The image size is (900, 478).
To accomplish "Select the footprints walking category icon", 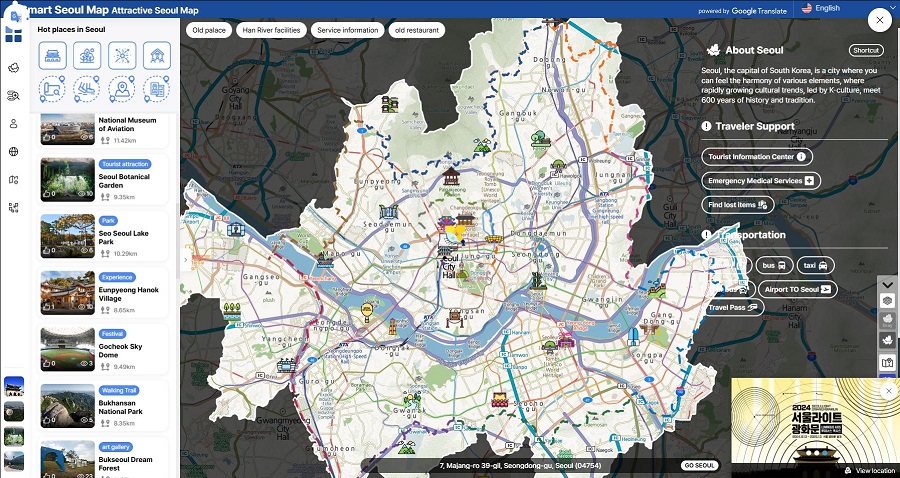I will (87, 90).
